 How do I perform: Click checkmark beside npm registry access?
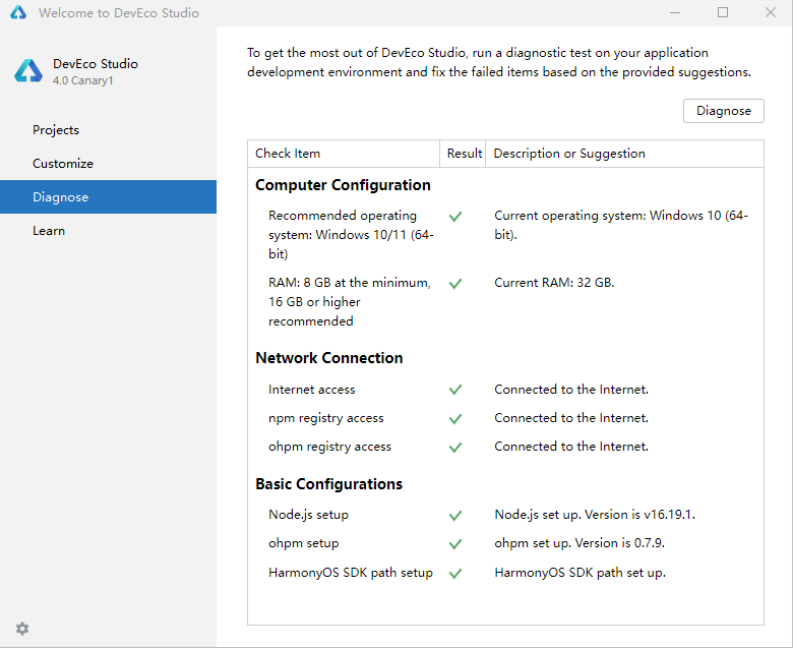click(455, 419)
